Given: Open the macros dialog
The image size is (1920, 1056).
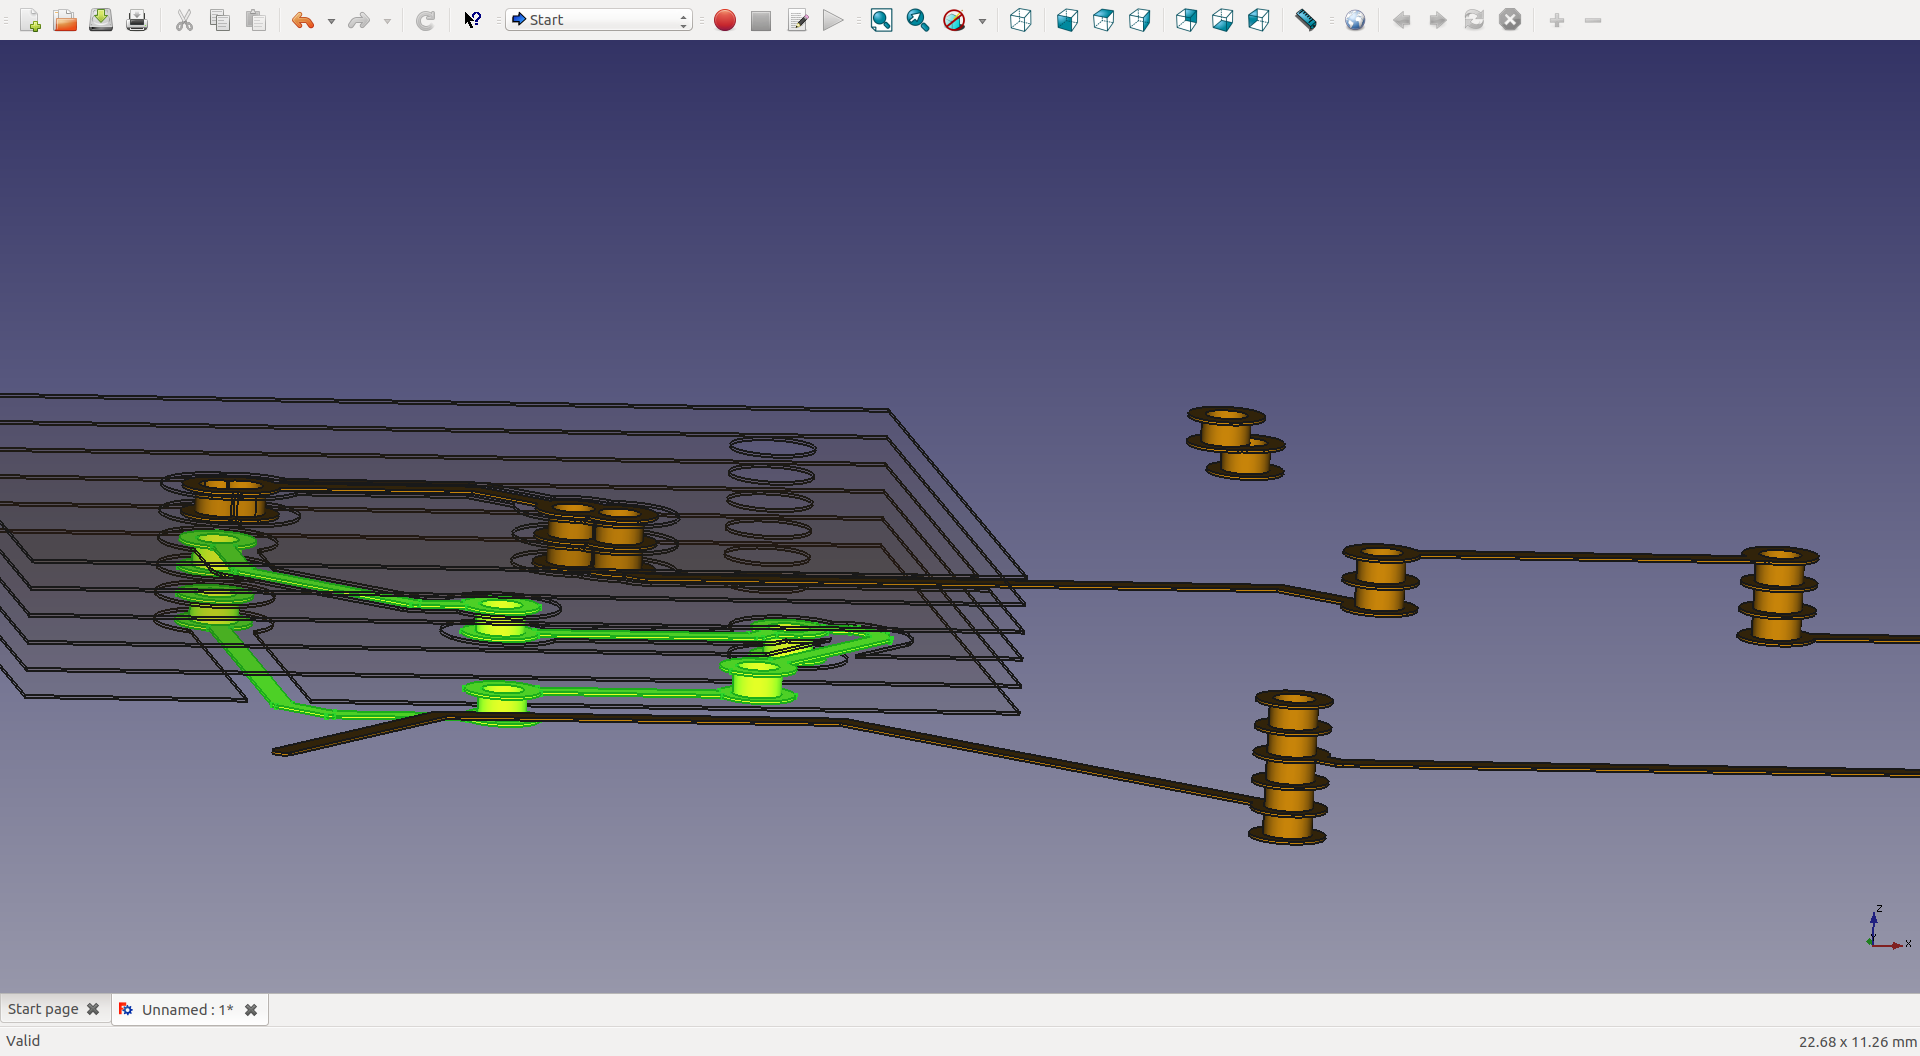Looking at the screenshot, I should coord(797,20).
